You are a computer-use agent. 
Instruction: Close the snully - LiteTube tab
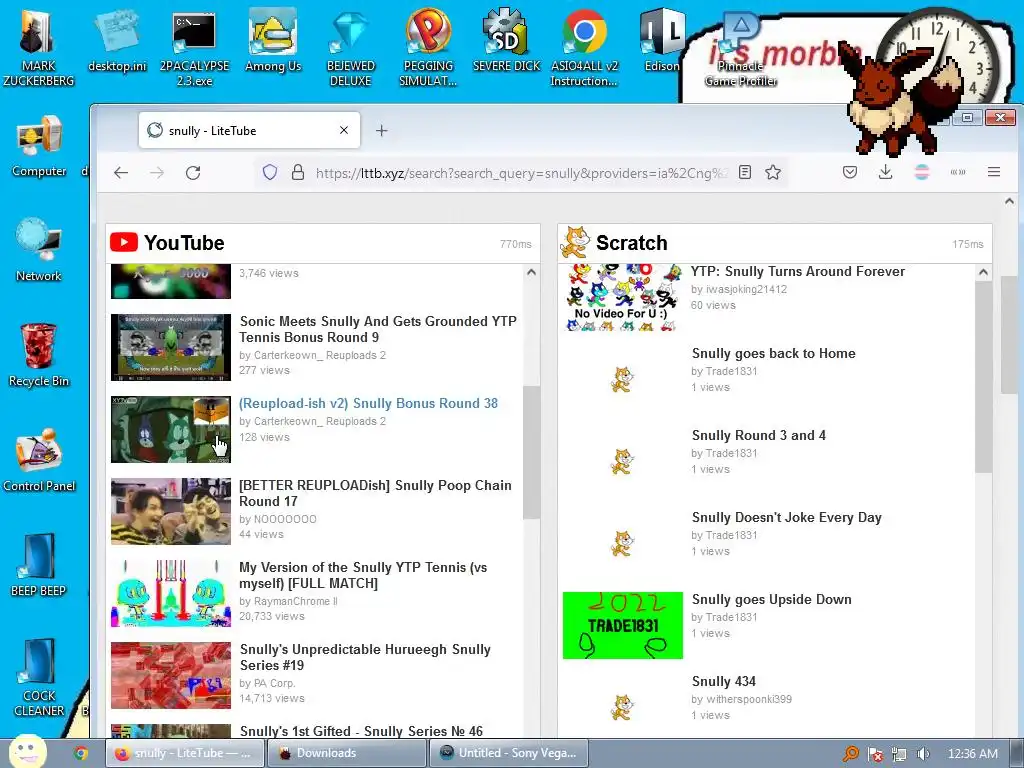point(344,131)
